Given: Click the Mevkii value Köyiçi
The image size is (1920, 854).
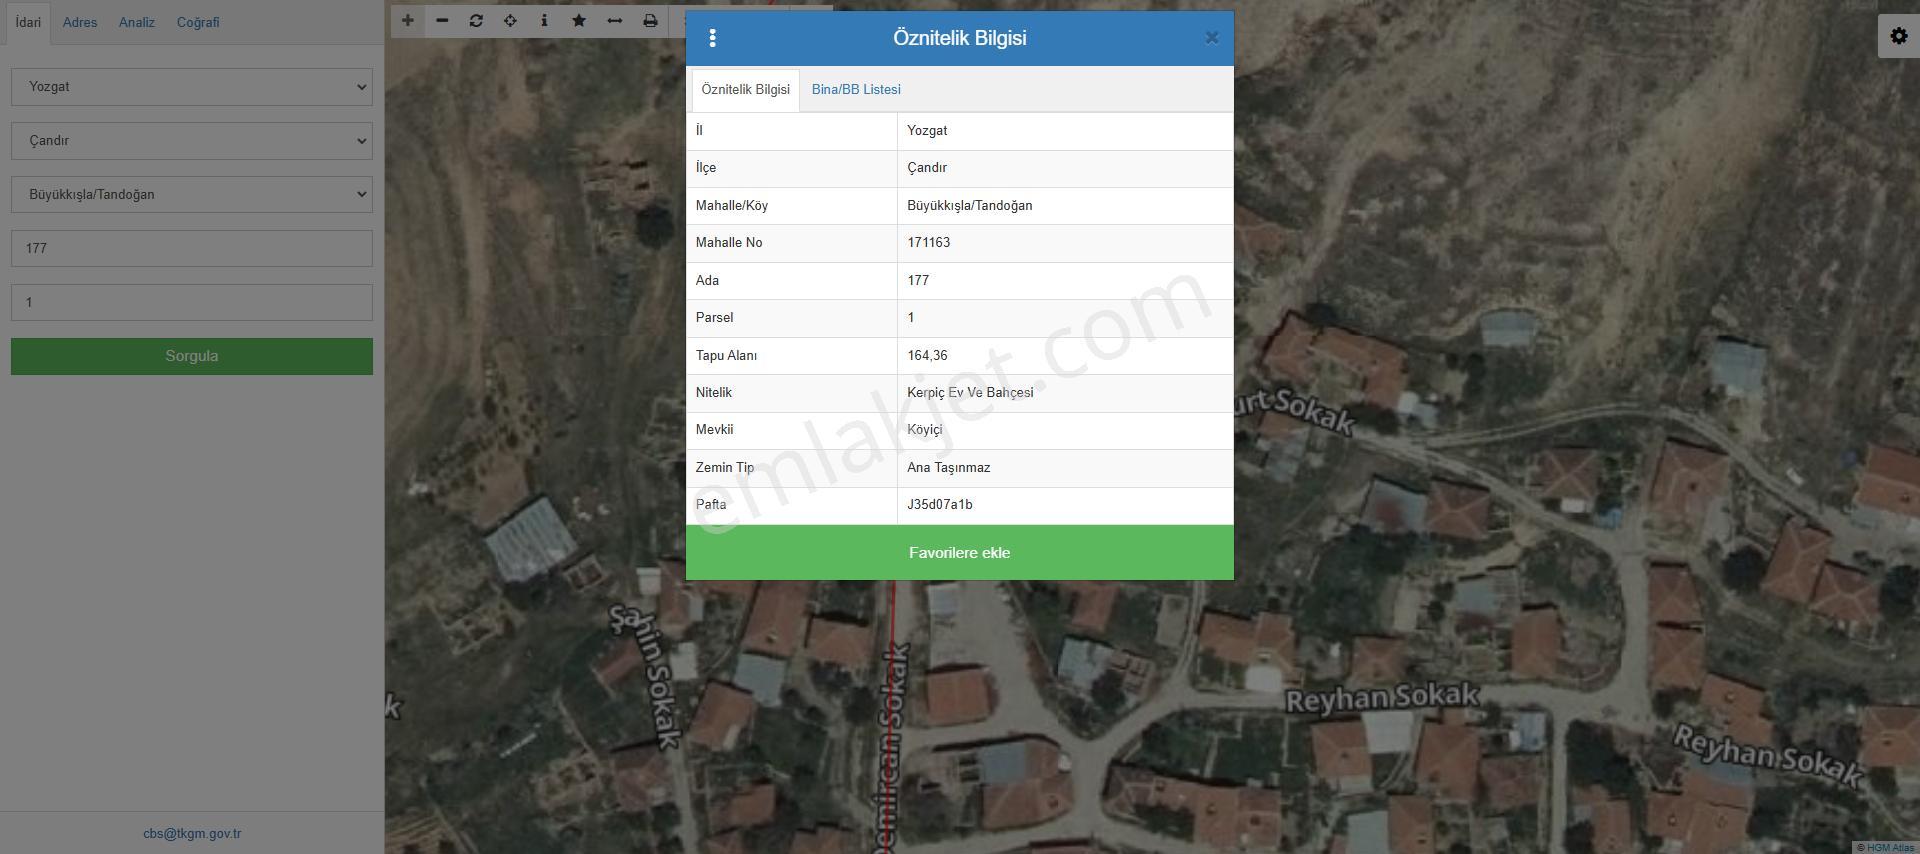Looking at the screenshot, I should point(925,430).
